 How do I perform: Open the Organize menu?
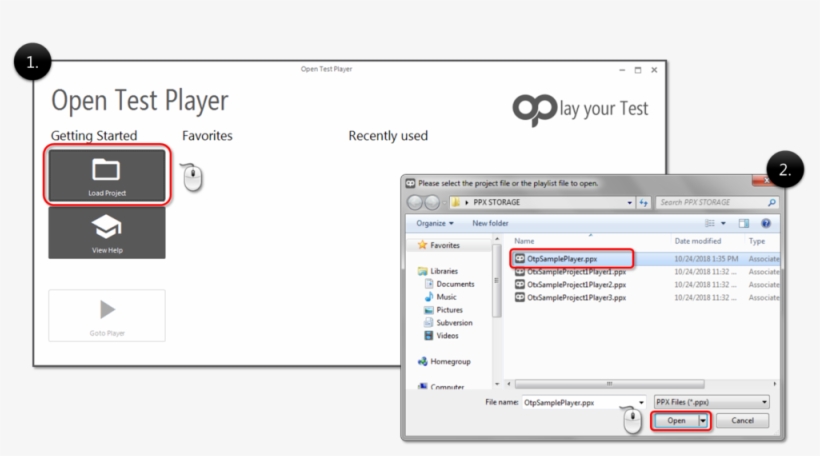tap(435, 223)
